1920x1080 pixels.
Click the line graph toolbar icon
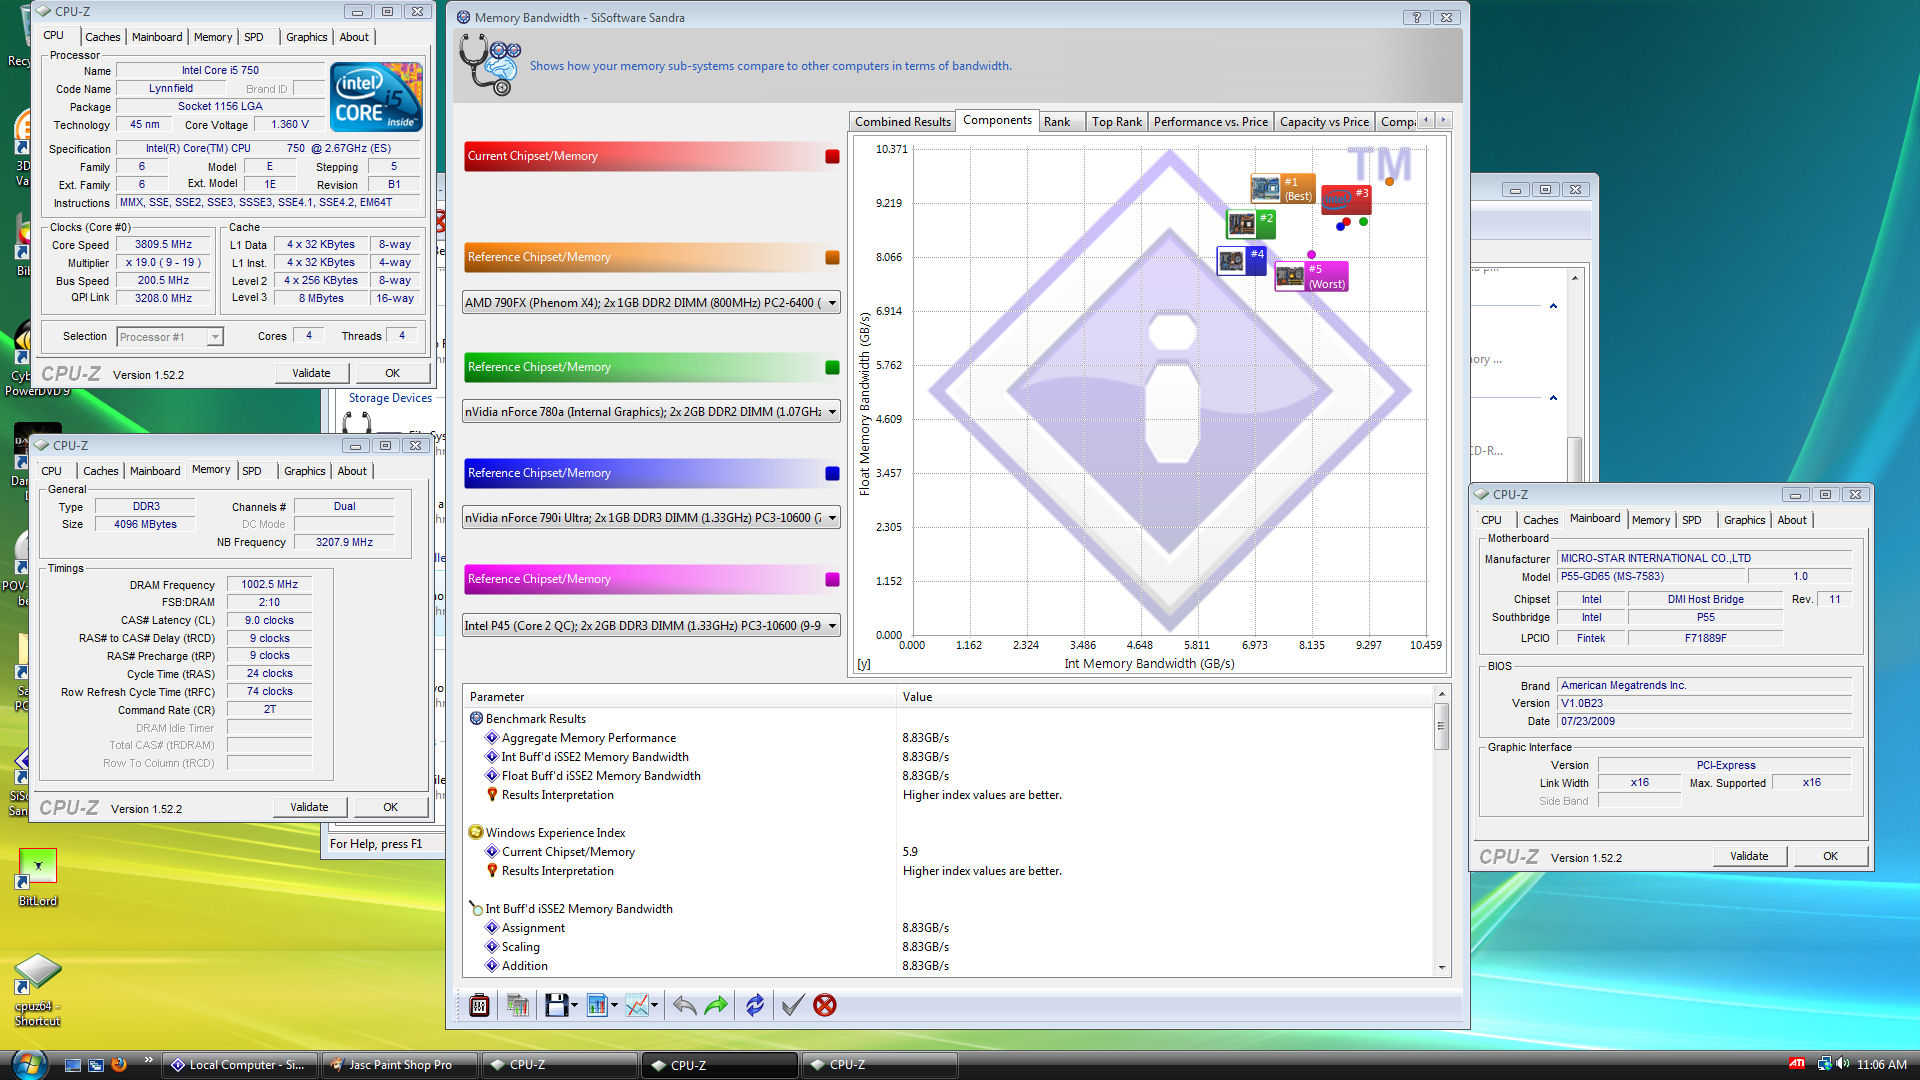point(637,1005)
